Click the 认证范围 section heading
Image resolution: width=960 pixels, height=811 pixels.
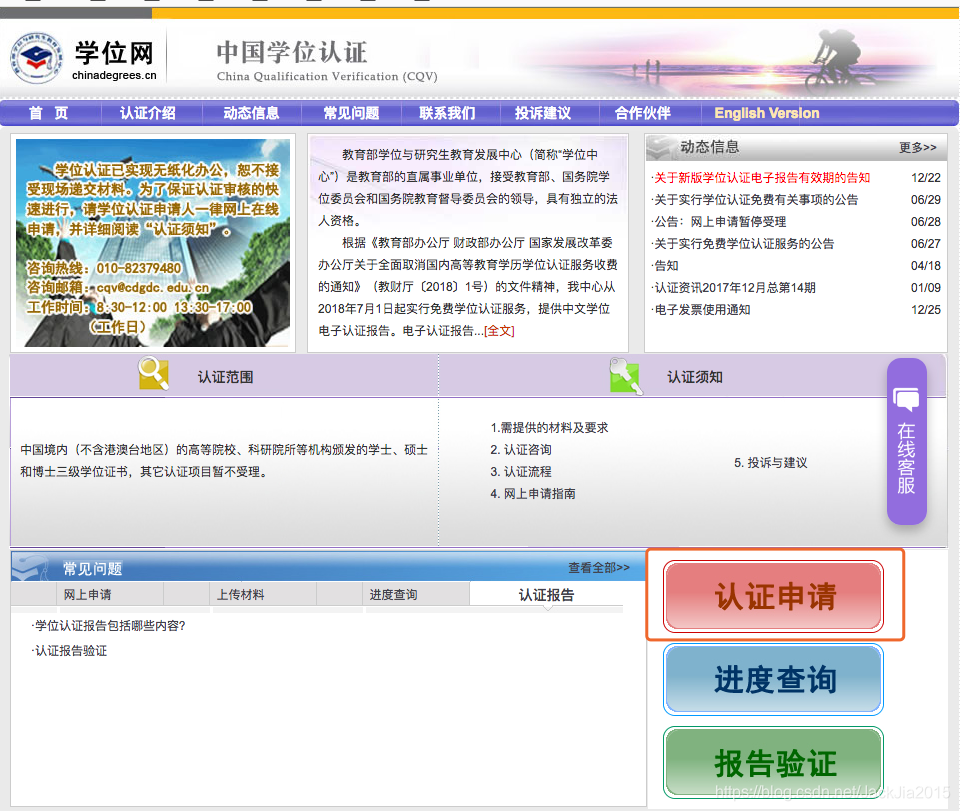point(225,377)
